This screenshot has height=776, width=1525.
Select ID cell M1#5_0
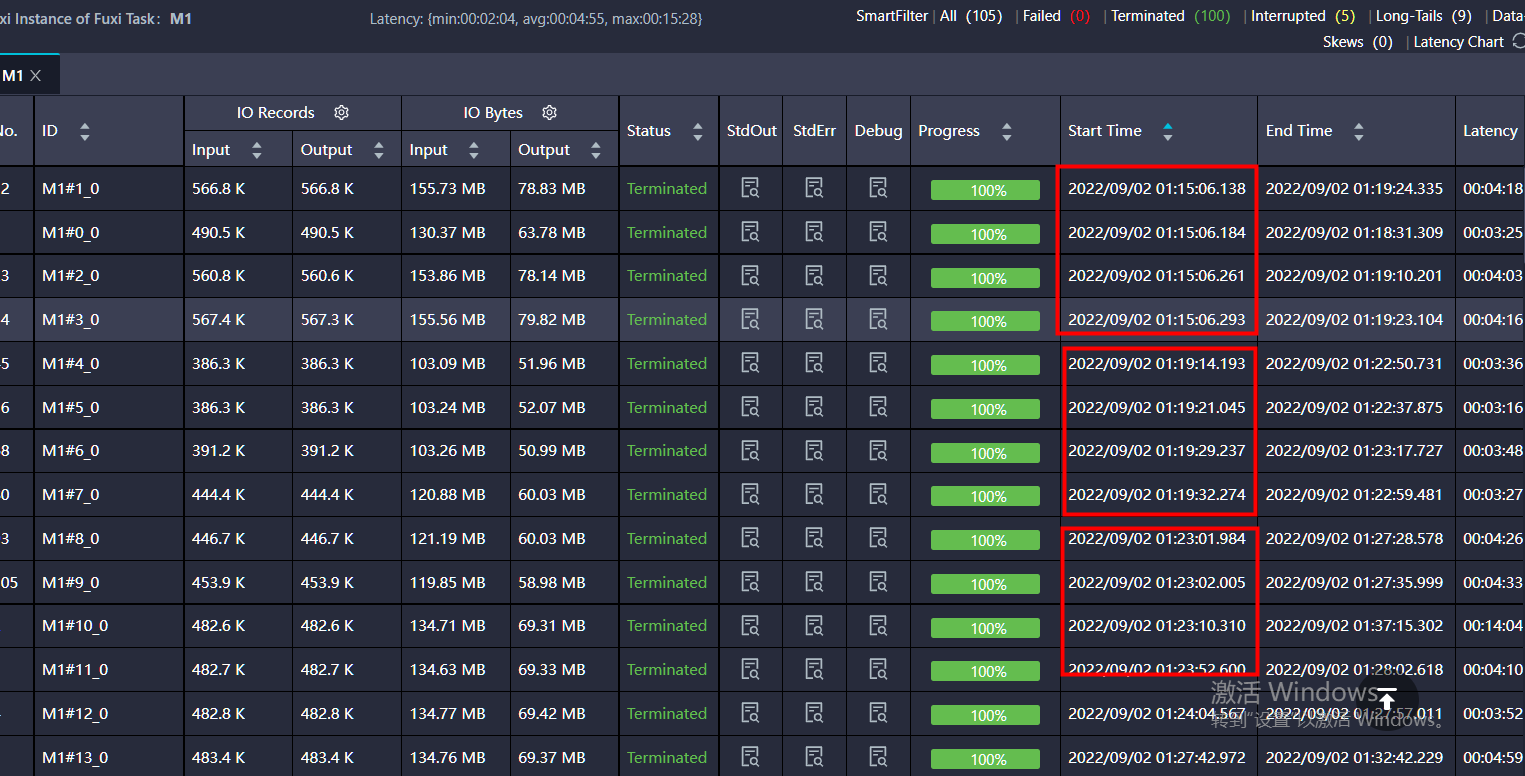click(x=71, y=407)
